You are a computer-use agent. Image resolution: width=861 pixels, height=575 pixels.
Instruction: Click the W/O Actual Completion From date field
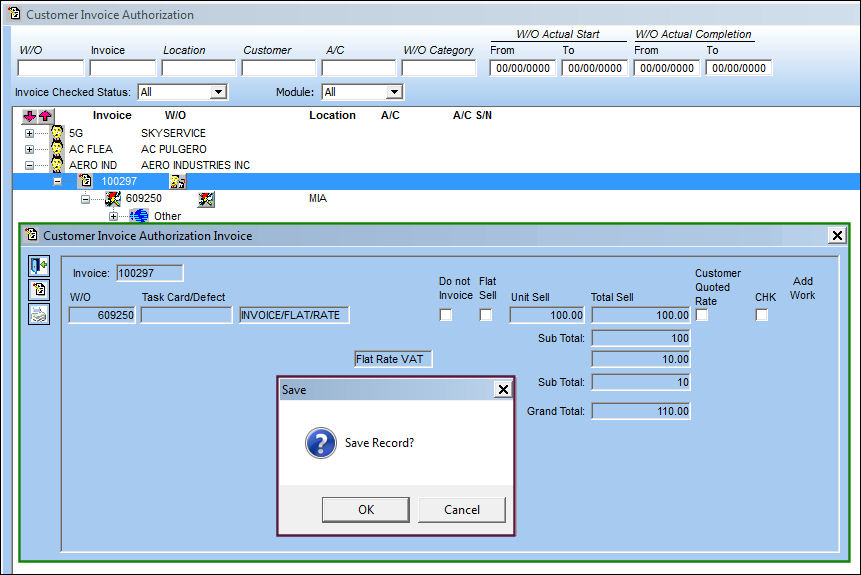pyautogui.click(x=667, y=68)
